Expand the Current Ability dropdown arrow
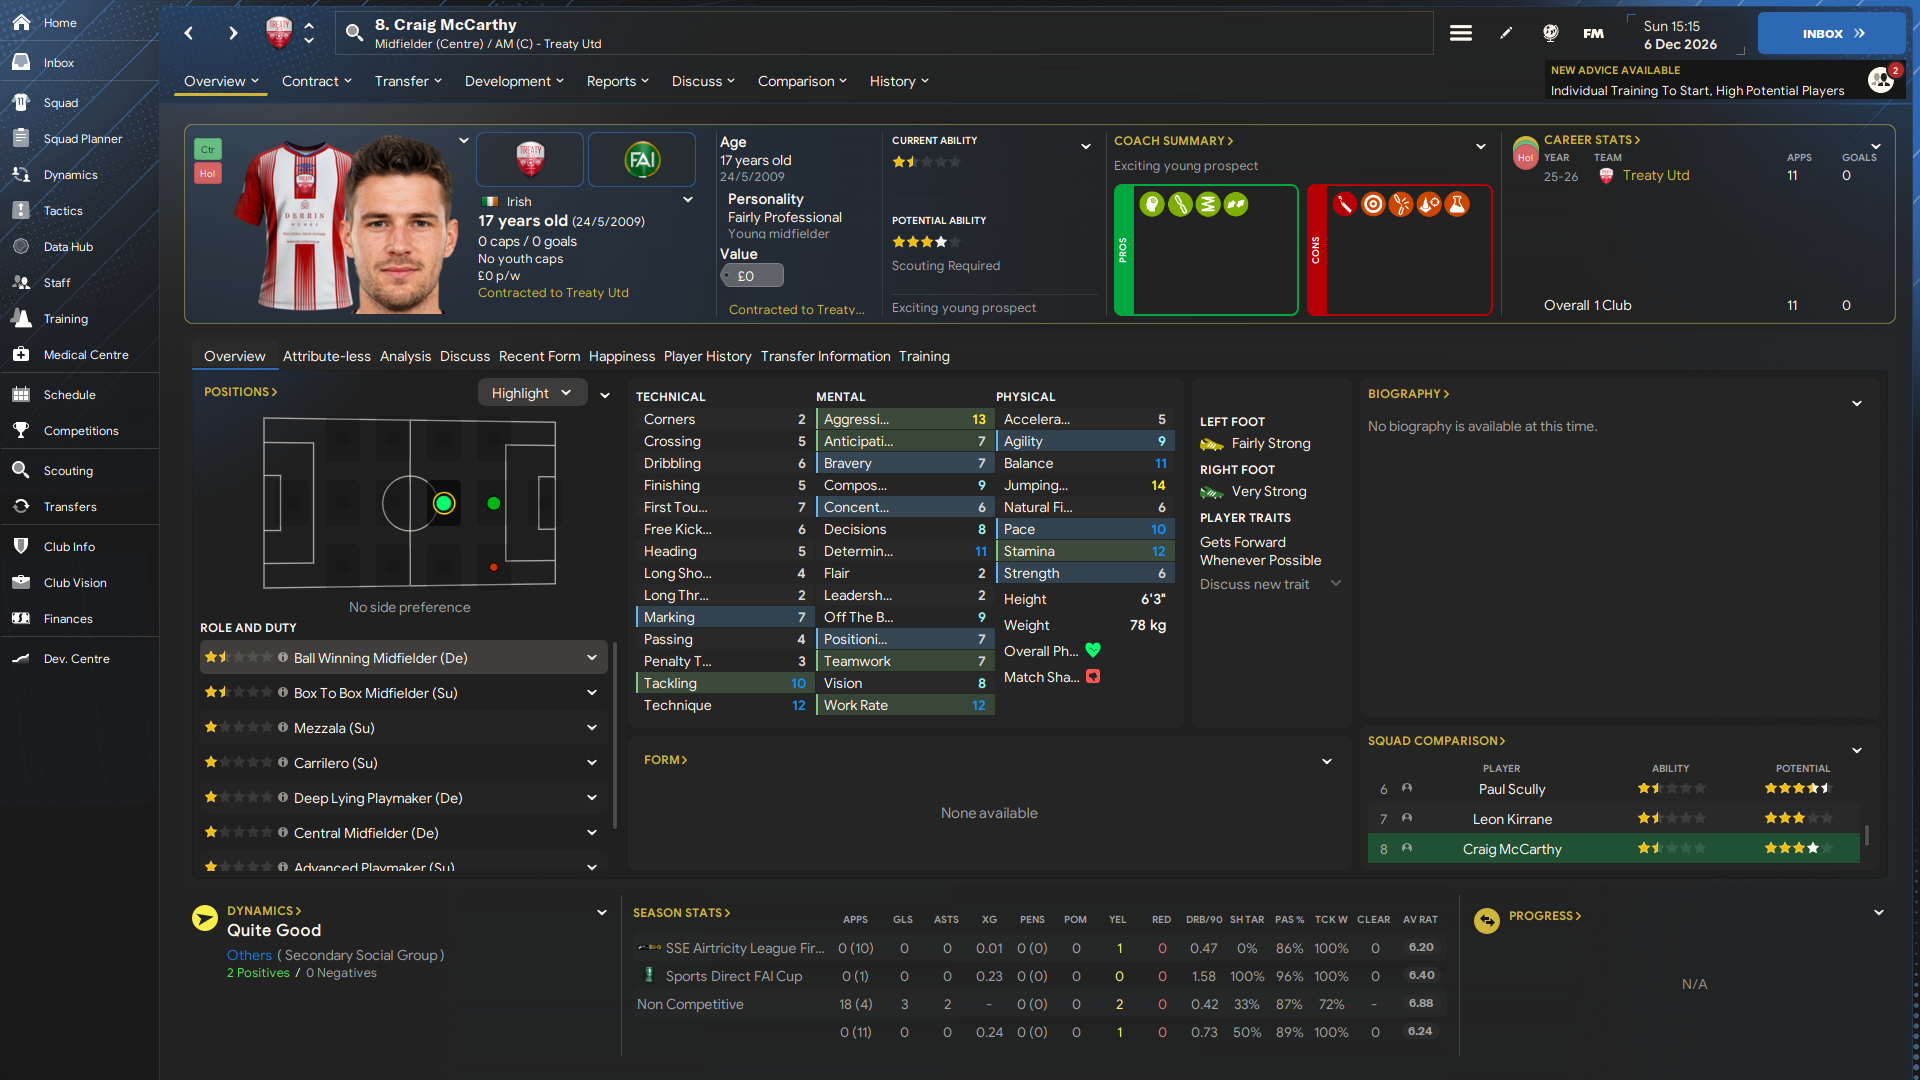 (1086, 146)
